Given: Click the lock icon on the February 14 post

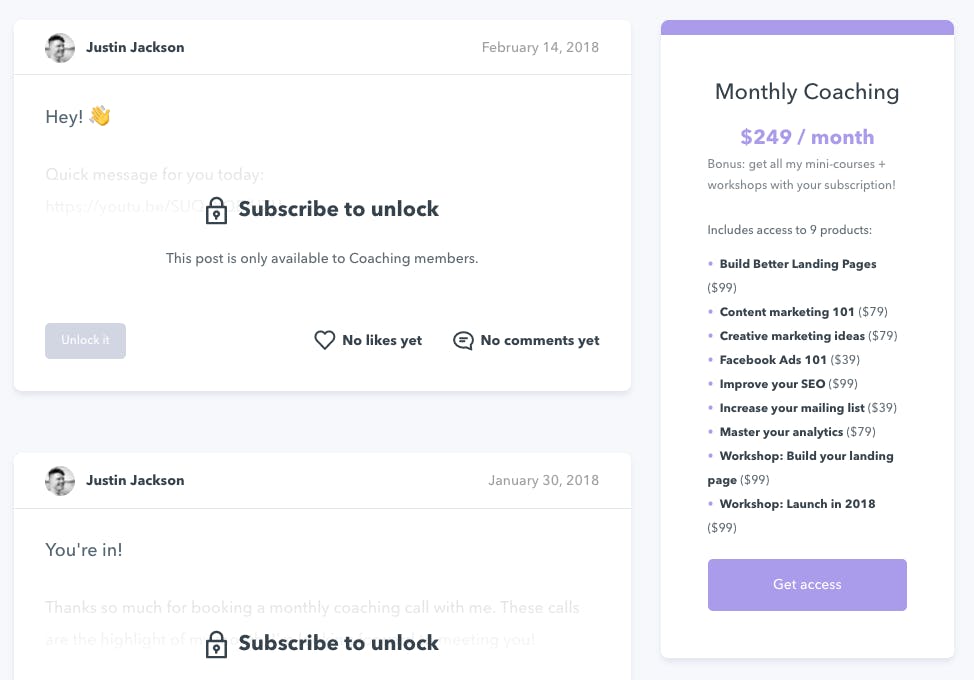Looking at the screenshot, I should (x=216, y=211).
